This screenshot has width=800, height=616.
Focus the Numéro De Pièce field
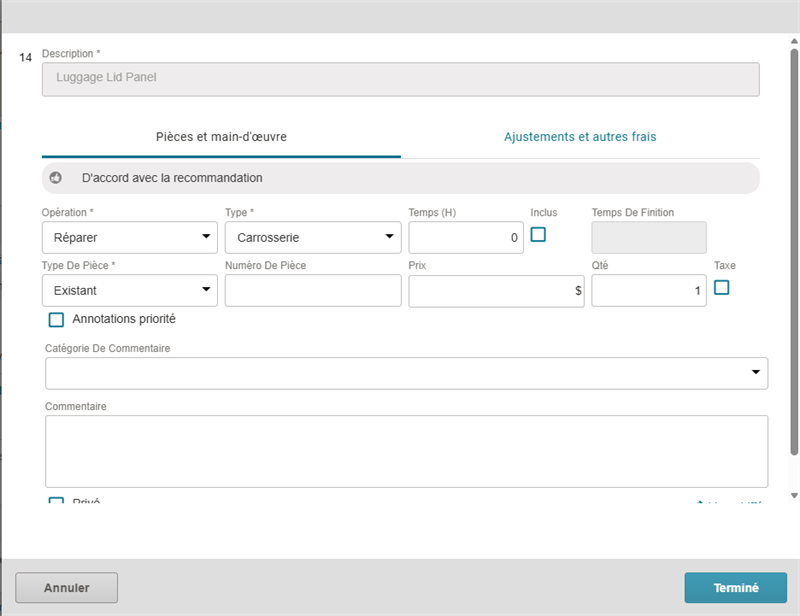tap(313, 290)
